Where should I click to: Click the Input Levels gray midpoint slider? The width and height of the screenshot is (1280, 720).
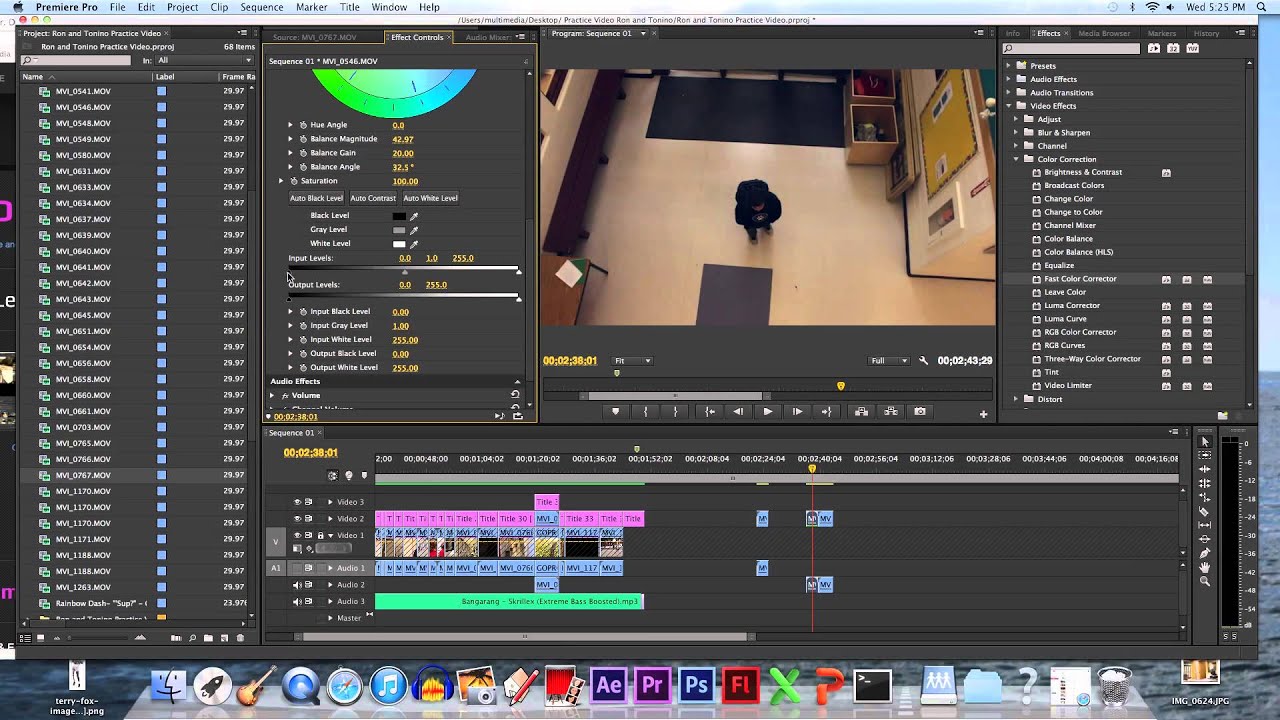pos(405,272)
